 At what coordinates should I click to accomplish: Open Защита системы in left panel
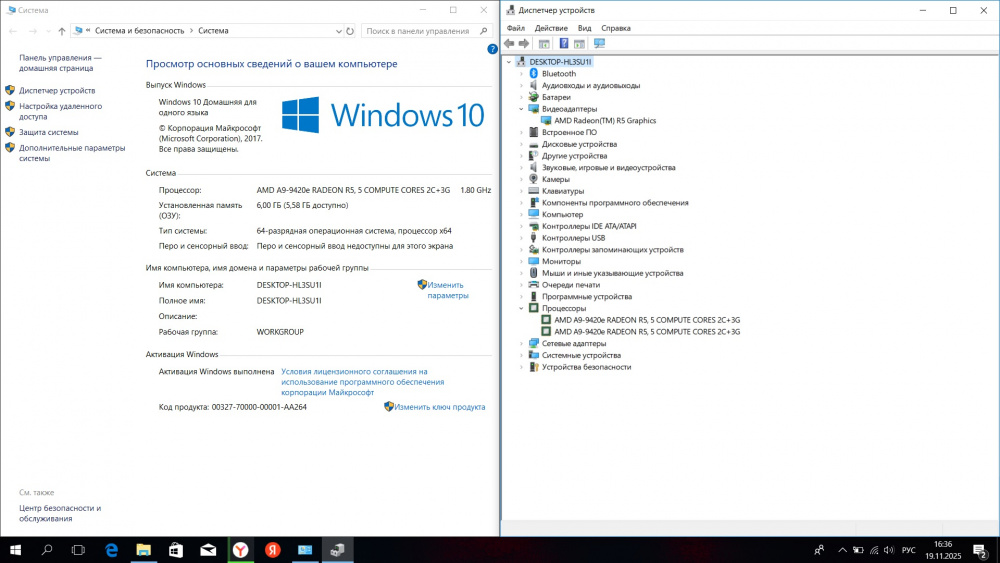coord(48,132)
